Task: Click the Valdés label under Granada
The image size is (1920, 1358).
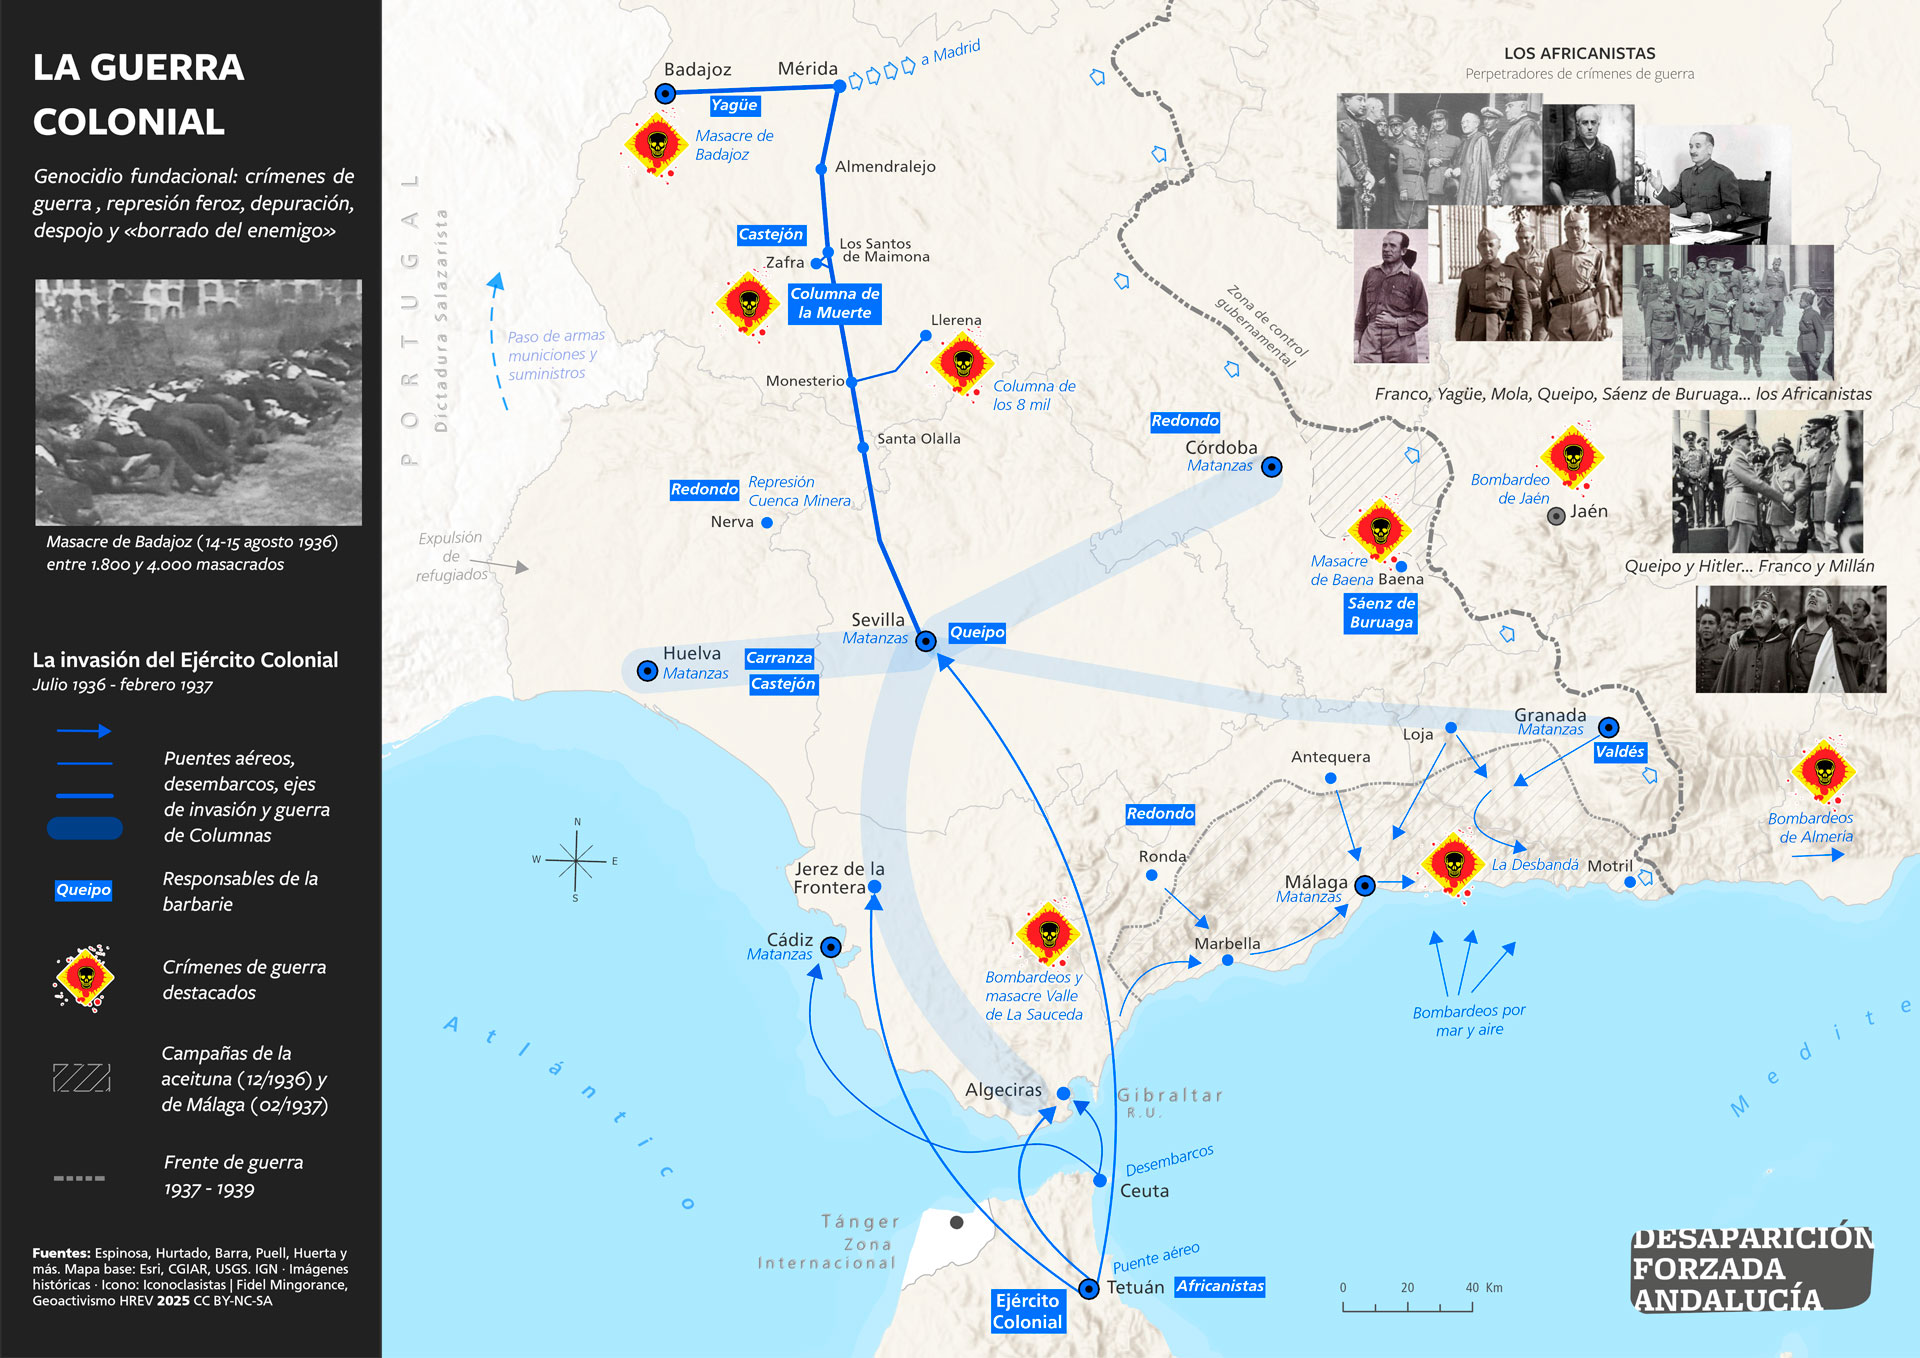Action: coord(1620,752)
